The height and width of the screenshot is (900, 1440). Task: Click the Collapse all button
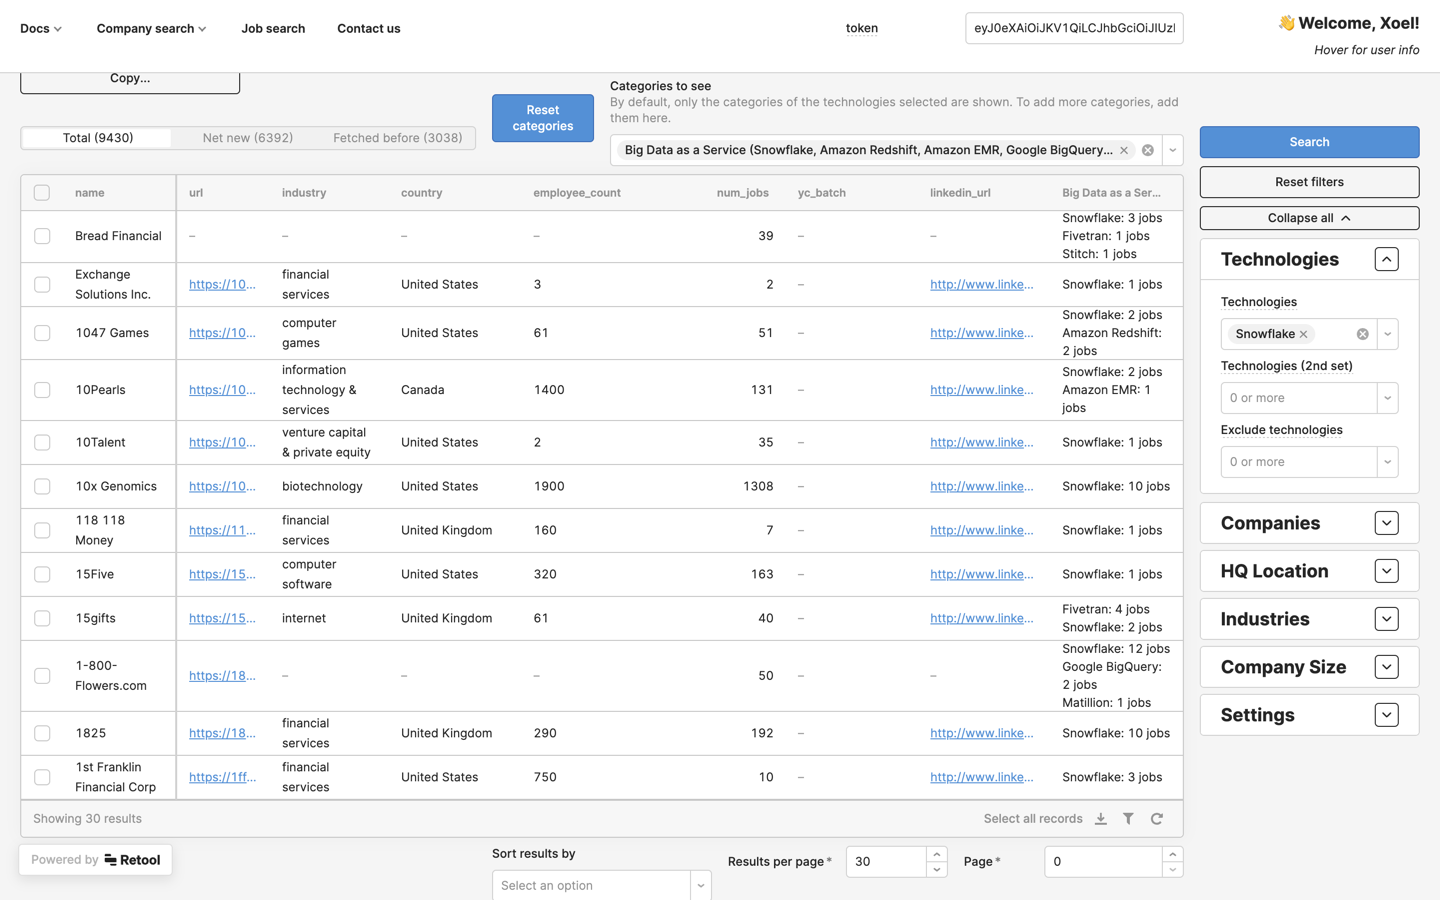(1309, 218)
